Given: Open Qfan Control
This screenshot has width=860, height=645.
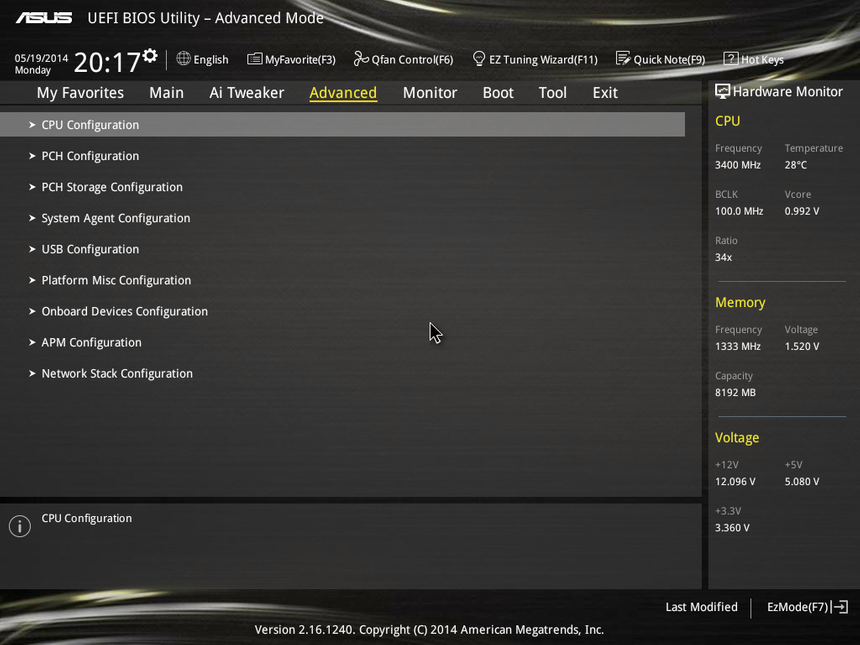Looking at the screenshot, I should coord(403,59).
